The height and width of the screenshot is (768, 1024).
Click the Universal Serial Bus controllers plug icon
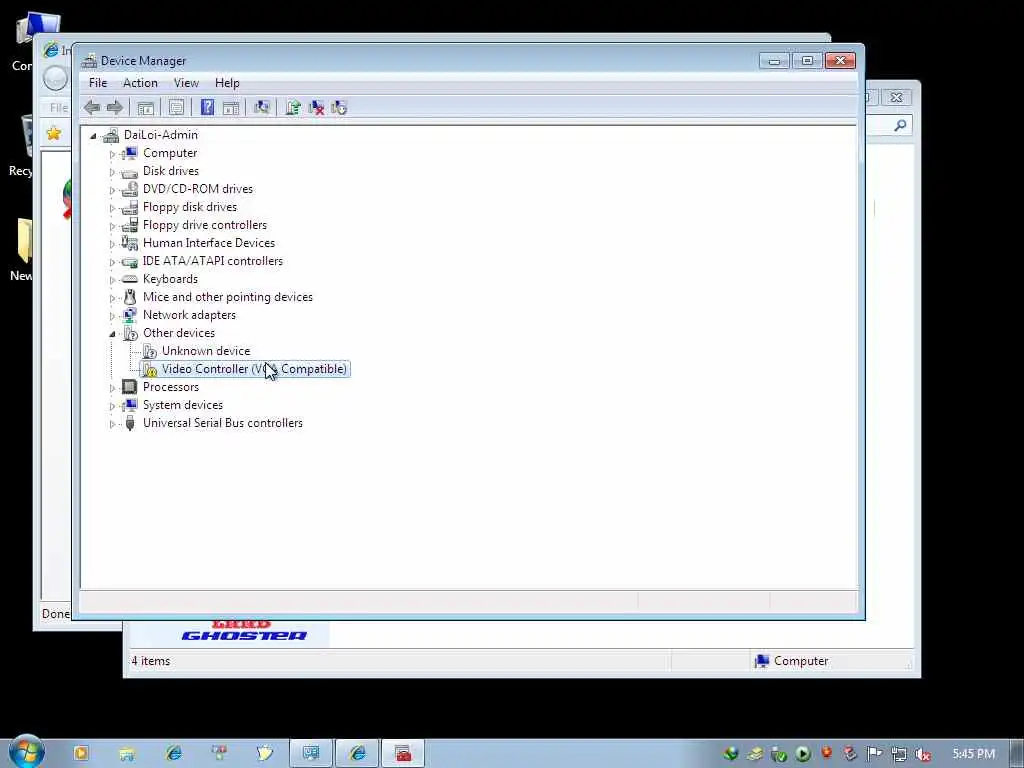pos(130,423)
